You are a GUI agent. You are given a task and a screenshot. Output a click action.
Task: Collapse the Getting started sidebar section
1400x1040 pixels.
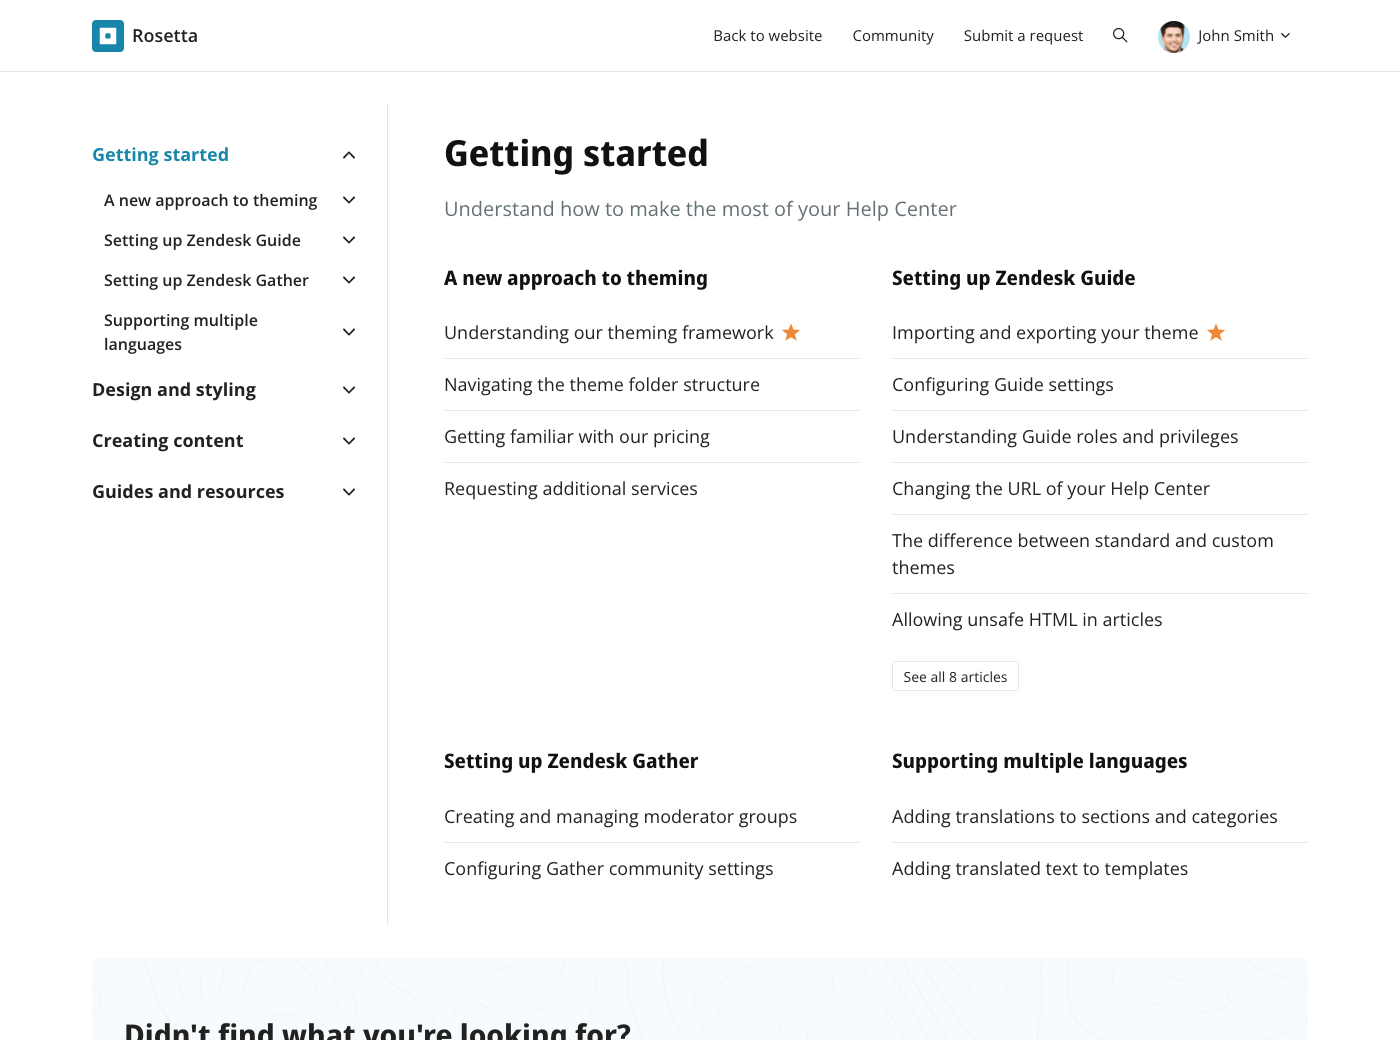[x=349, y=155]
